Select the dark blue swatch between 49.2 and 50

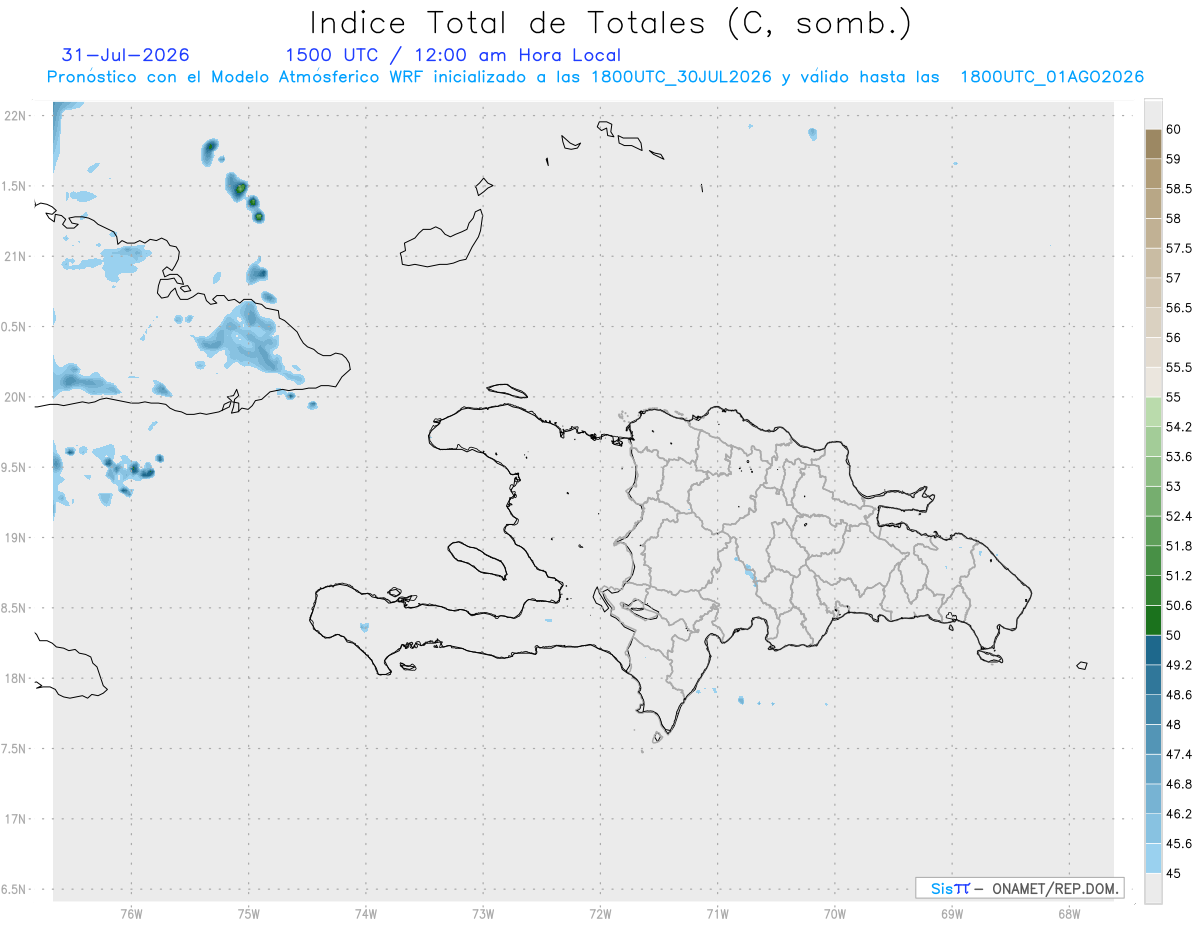click(x=1153, y=650)
